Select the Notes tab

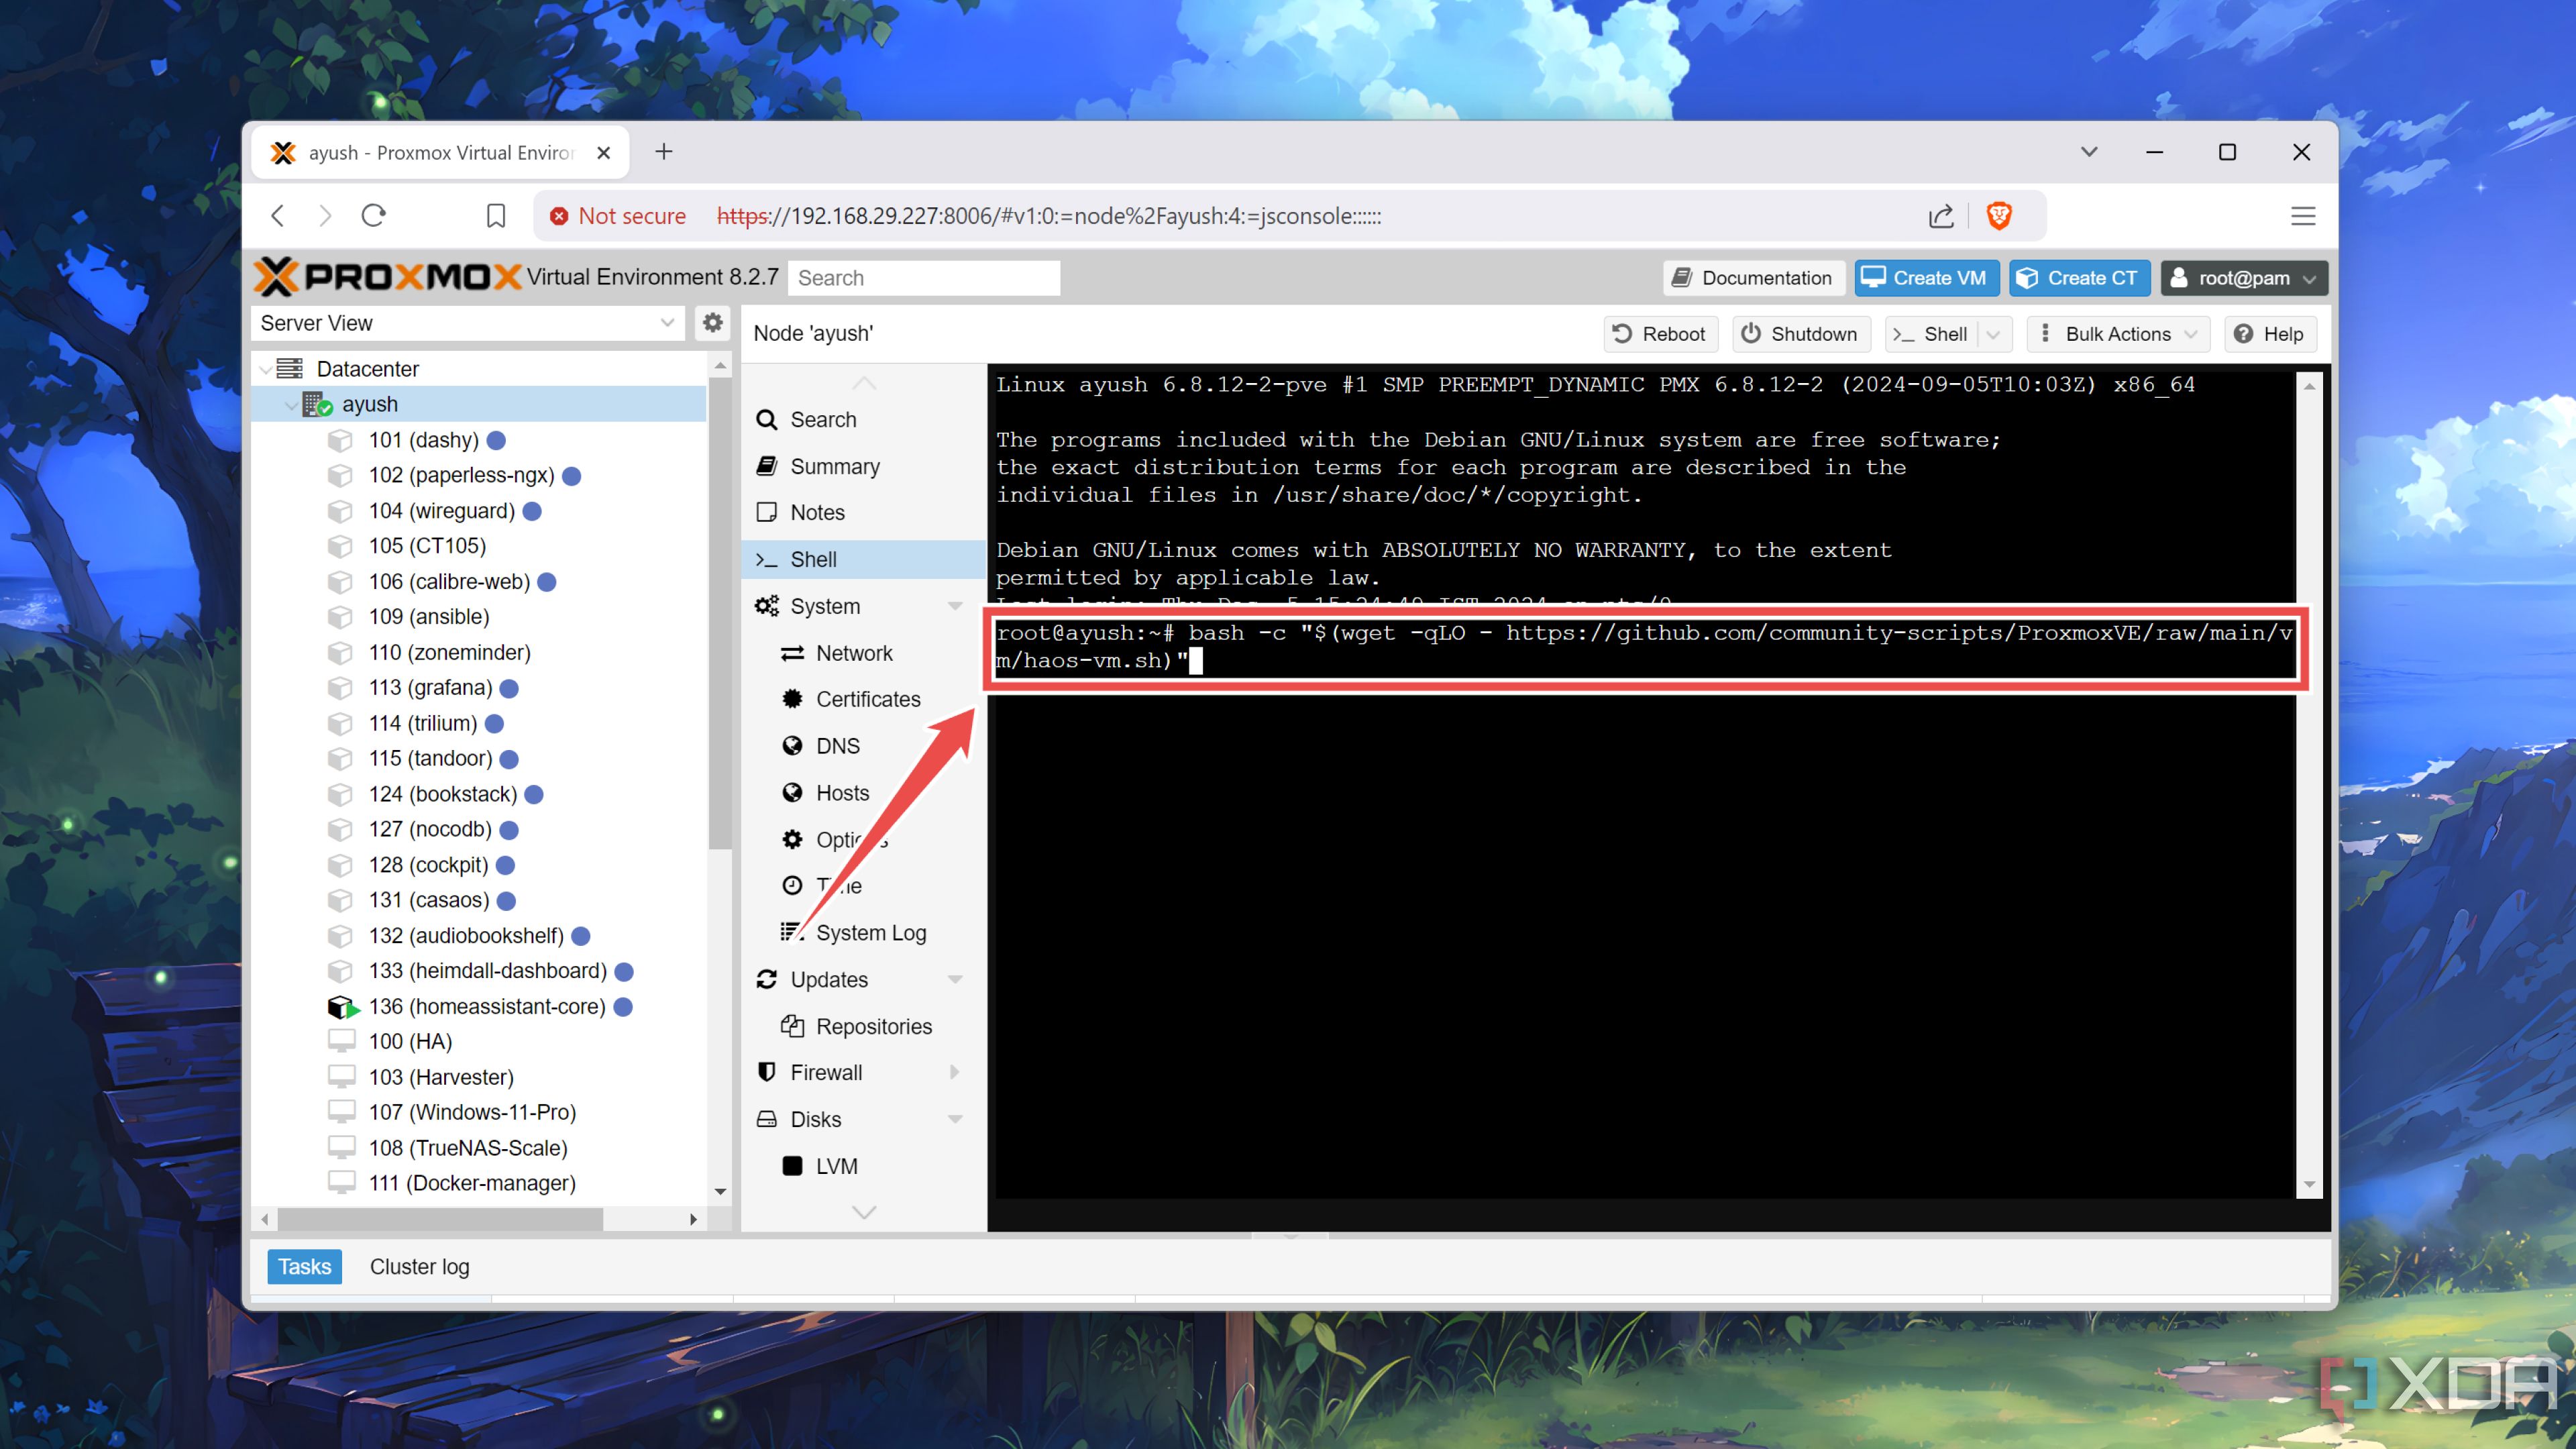pyautogui.click(x=816, y=511)
